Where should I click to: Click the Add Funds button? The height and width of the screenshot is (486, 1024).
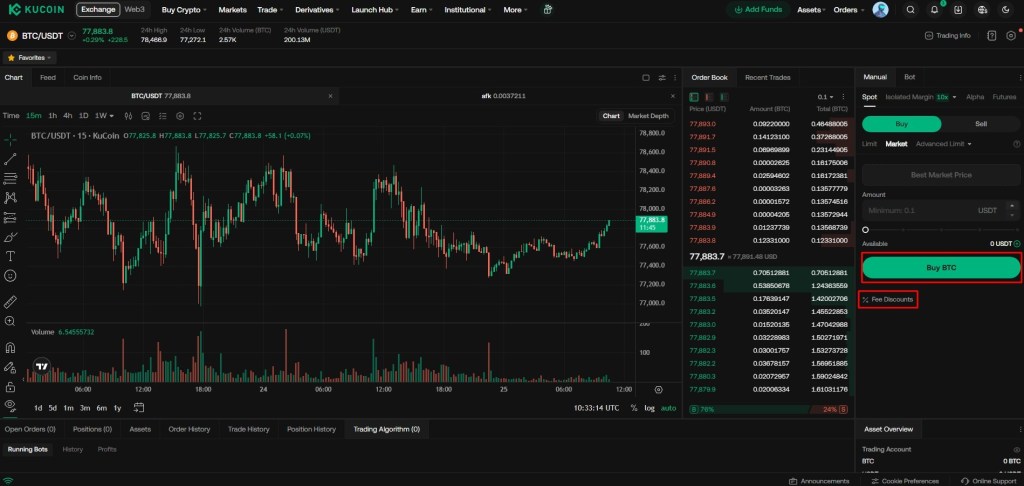[758, 10]
